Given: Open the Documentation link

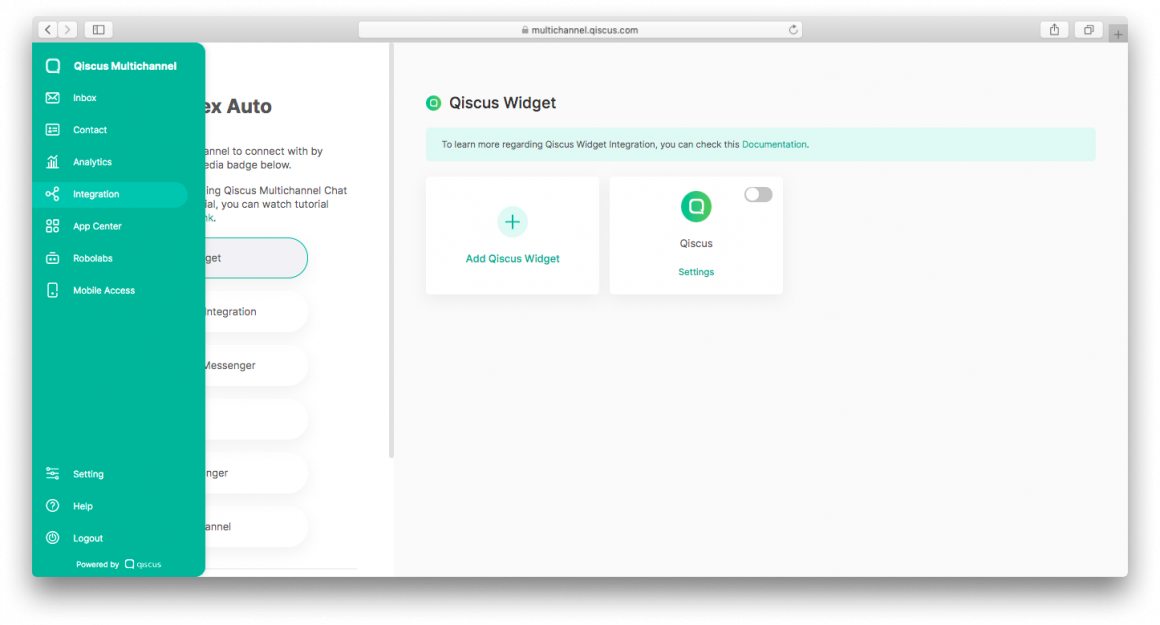Looking at the screenshot, I should coord(775,143).
